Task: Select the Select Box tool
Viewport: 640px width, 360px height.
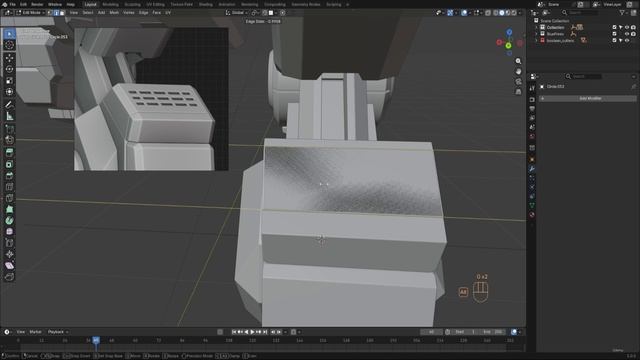Action: click(x=9, y=34)
